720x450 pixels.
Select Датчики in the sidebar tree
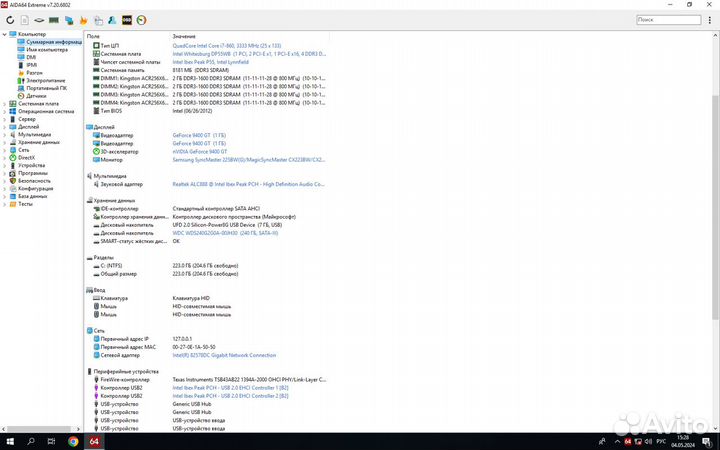pos(36,96)
